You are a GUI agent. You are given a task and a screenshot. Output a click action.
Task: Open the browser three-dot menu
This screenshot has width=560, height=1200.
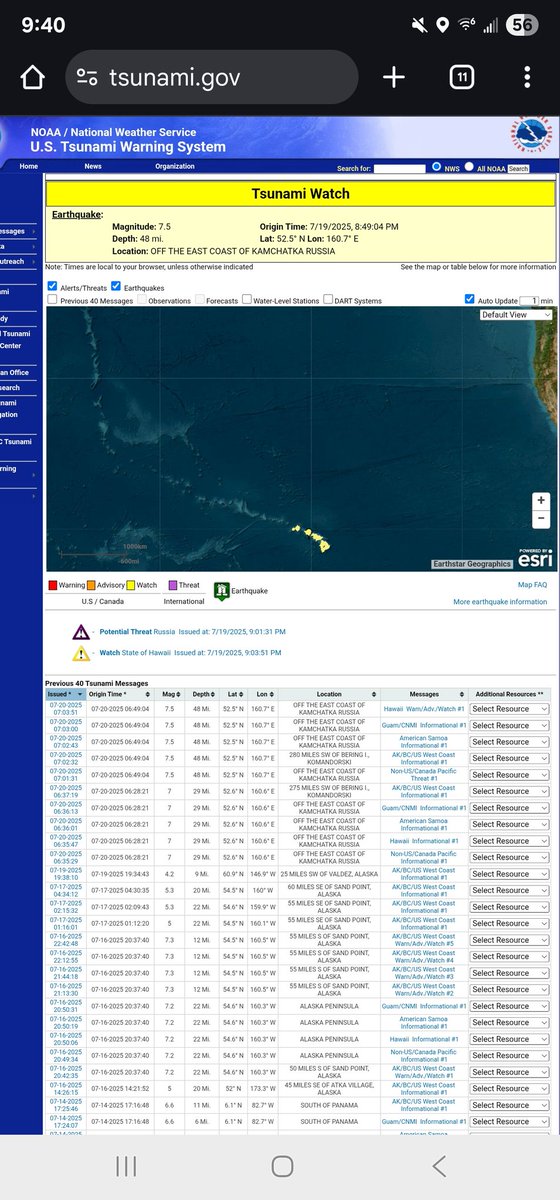(x=527, y=78)
